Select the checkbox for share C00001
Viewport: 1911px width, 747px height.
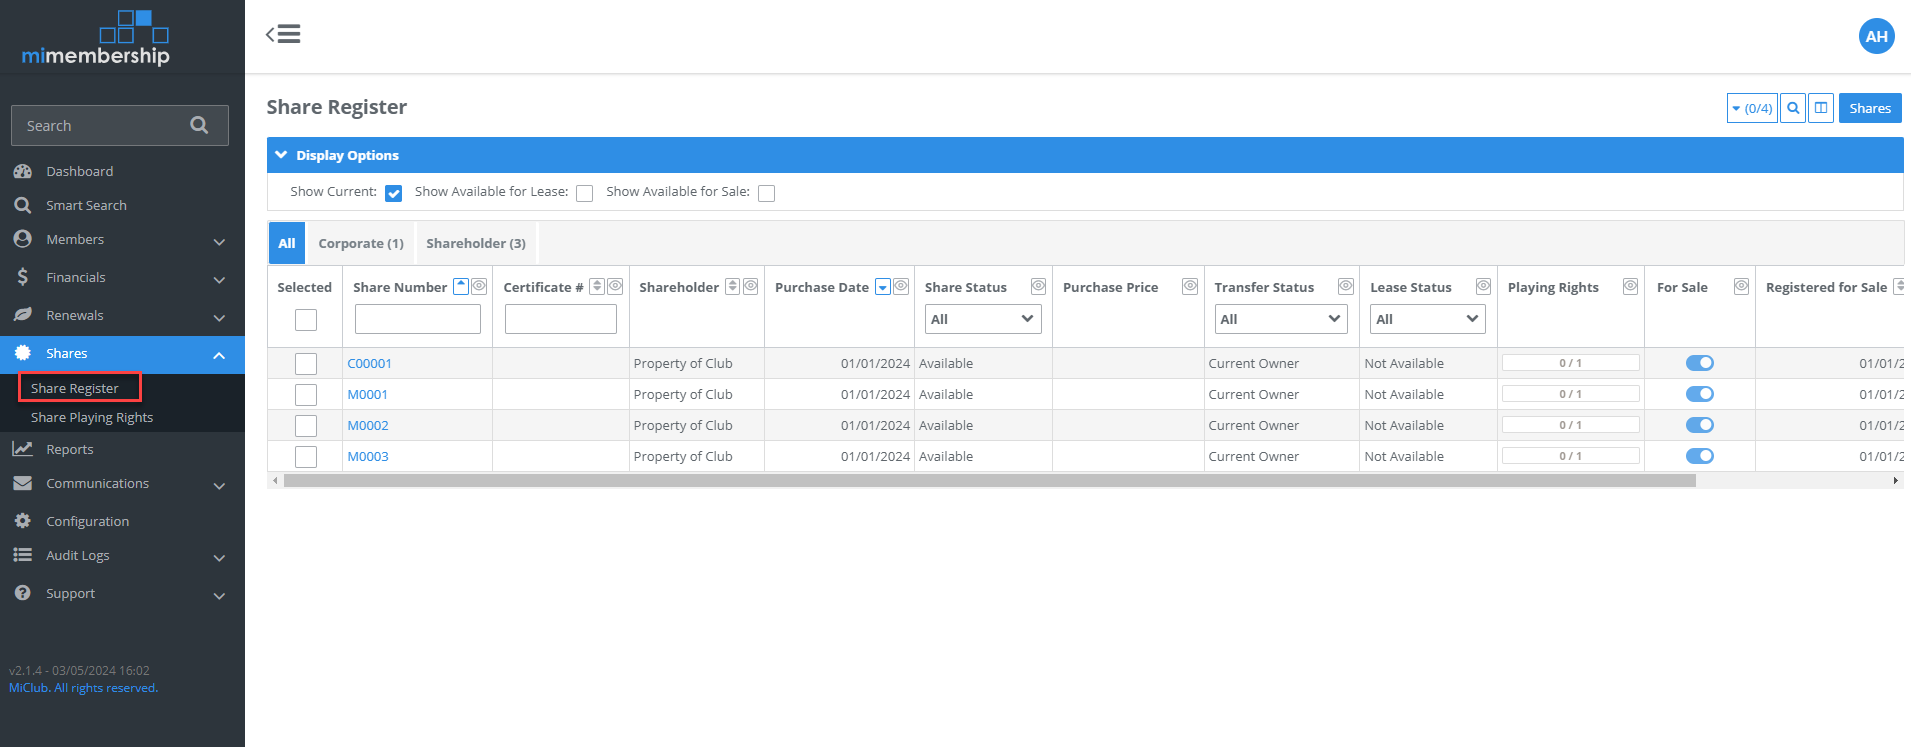point(306,364)
